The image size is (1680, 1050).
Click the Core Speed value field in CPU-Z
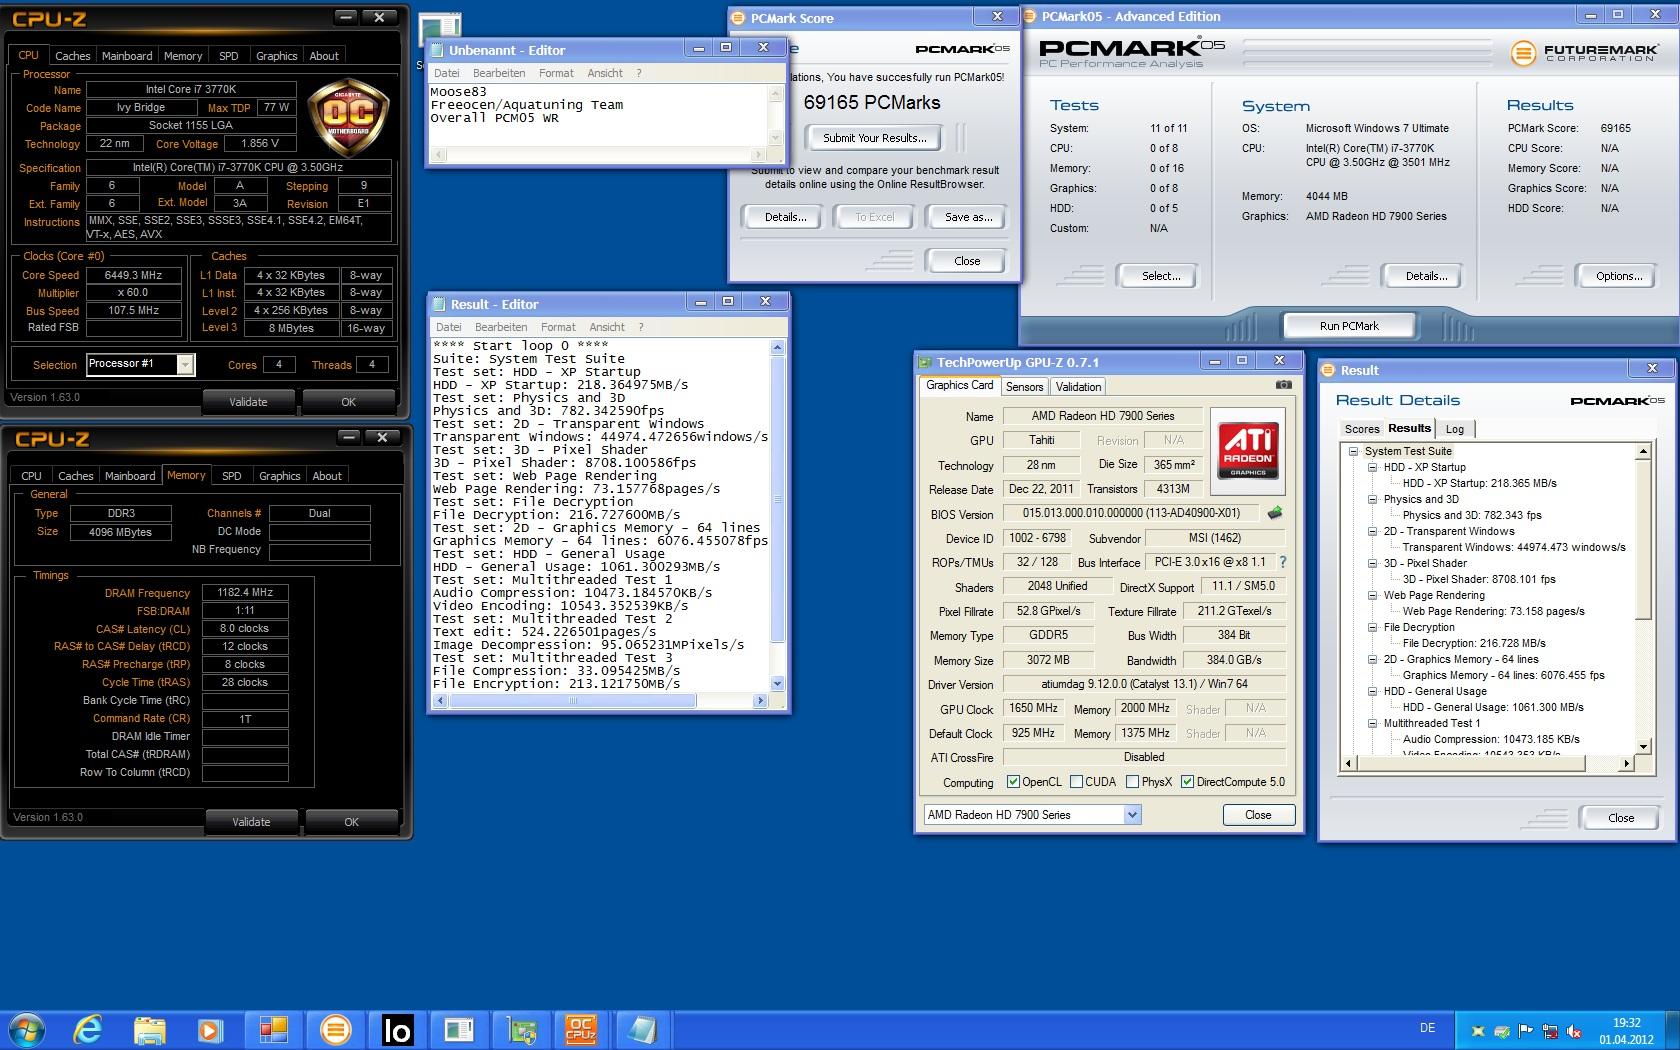coord(133,275)
